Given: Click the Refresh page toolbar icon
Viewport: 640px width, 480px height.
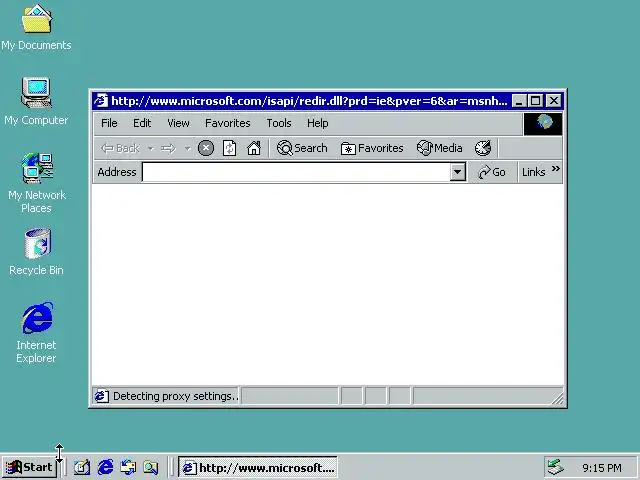Looking at the screenshot, I should pos(229,148).
